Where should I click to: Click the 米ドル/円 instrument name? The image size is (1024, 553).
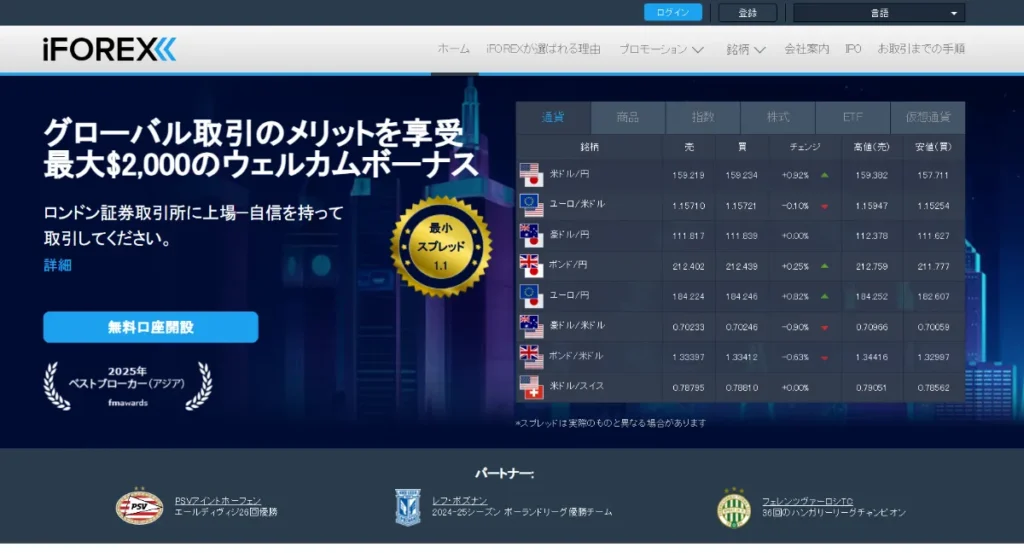pyautogui.click(x=569, y=174)
